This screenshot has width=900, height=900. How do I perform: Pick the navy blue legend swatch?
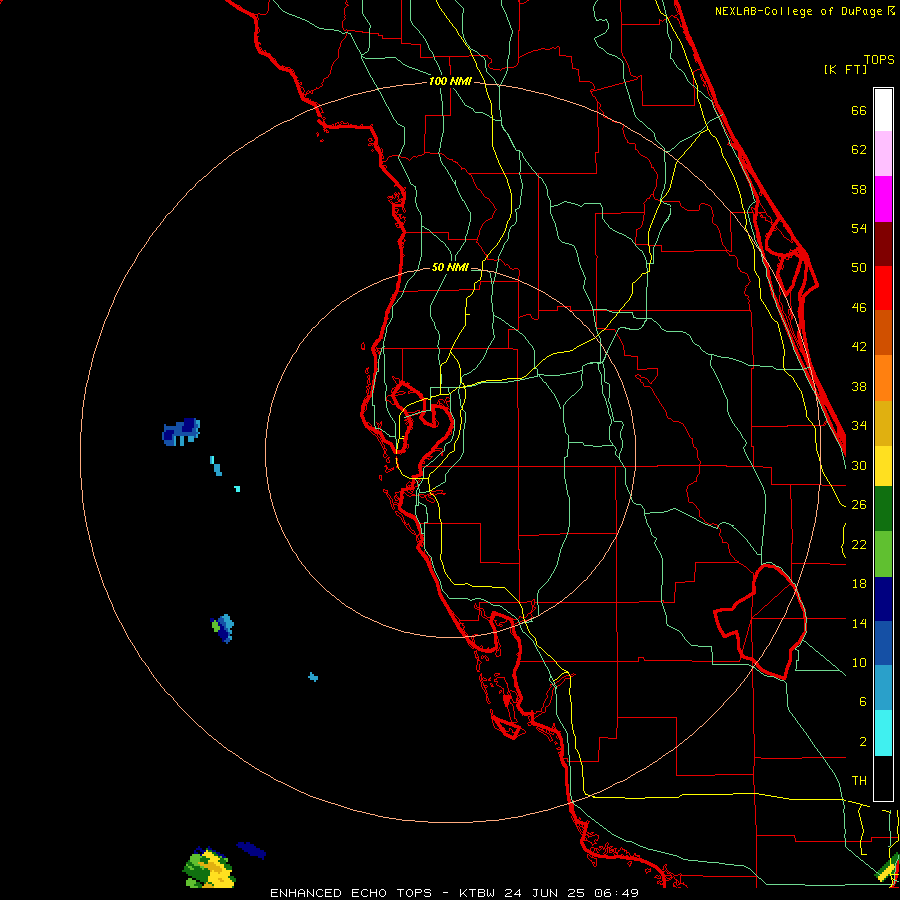[883, 599]
